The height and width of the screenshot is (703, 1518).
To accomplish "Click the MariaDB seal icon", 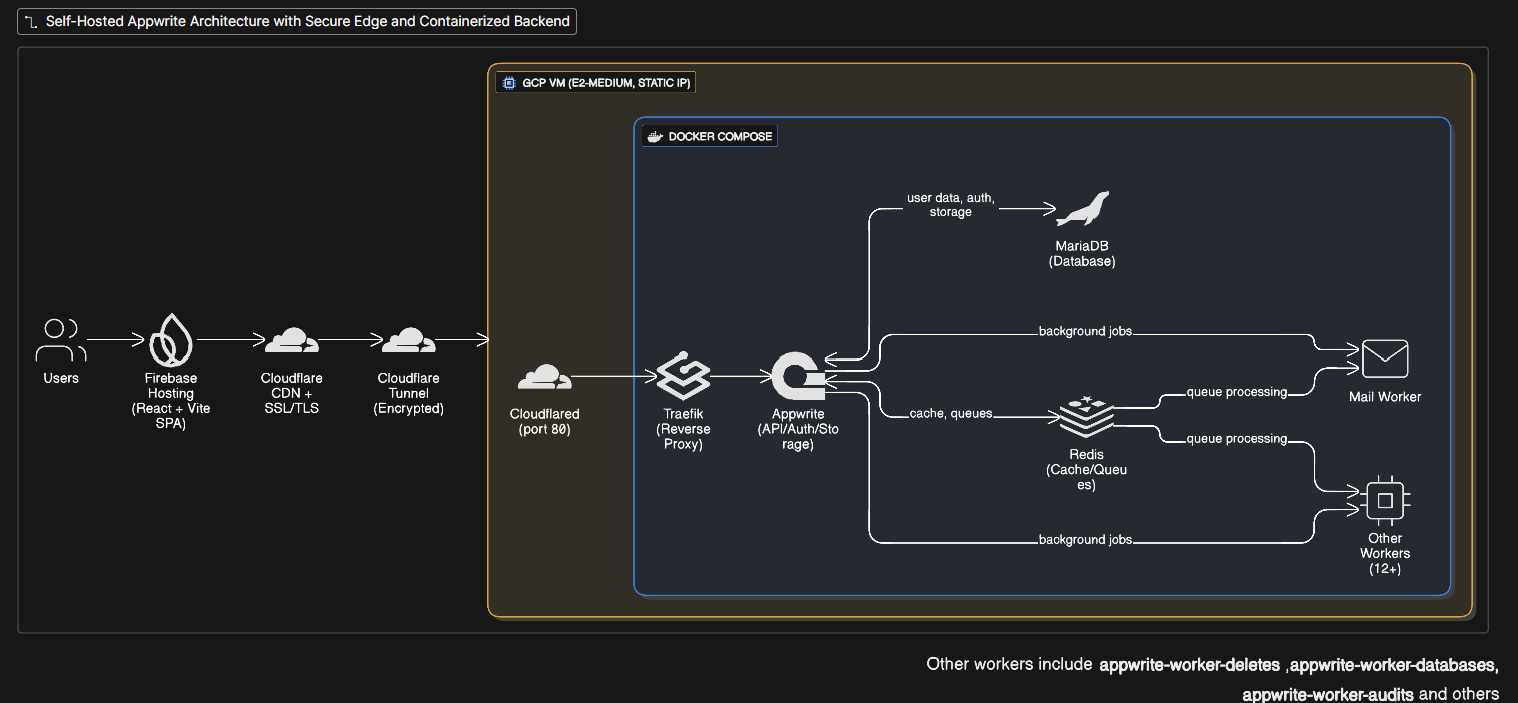I will tap(1082, 207).
